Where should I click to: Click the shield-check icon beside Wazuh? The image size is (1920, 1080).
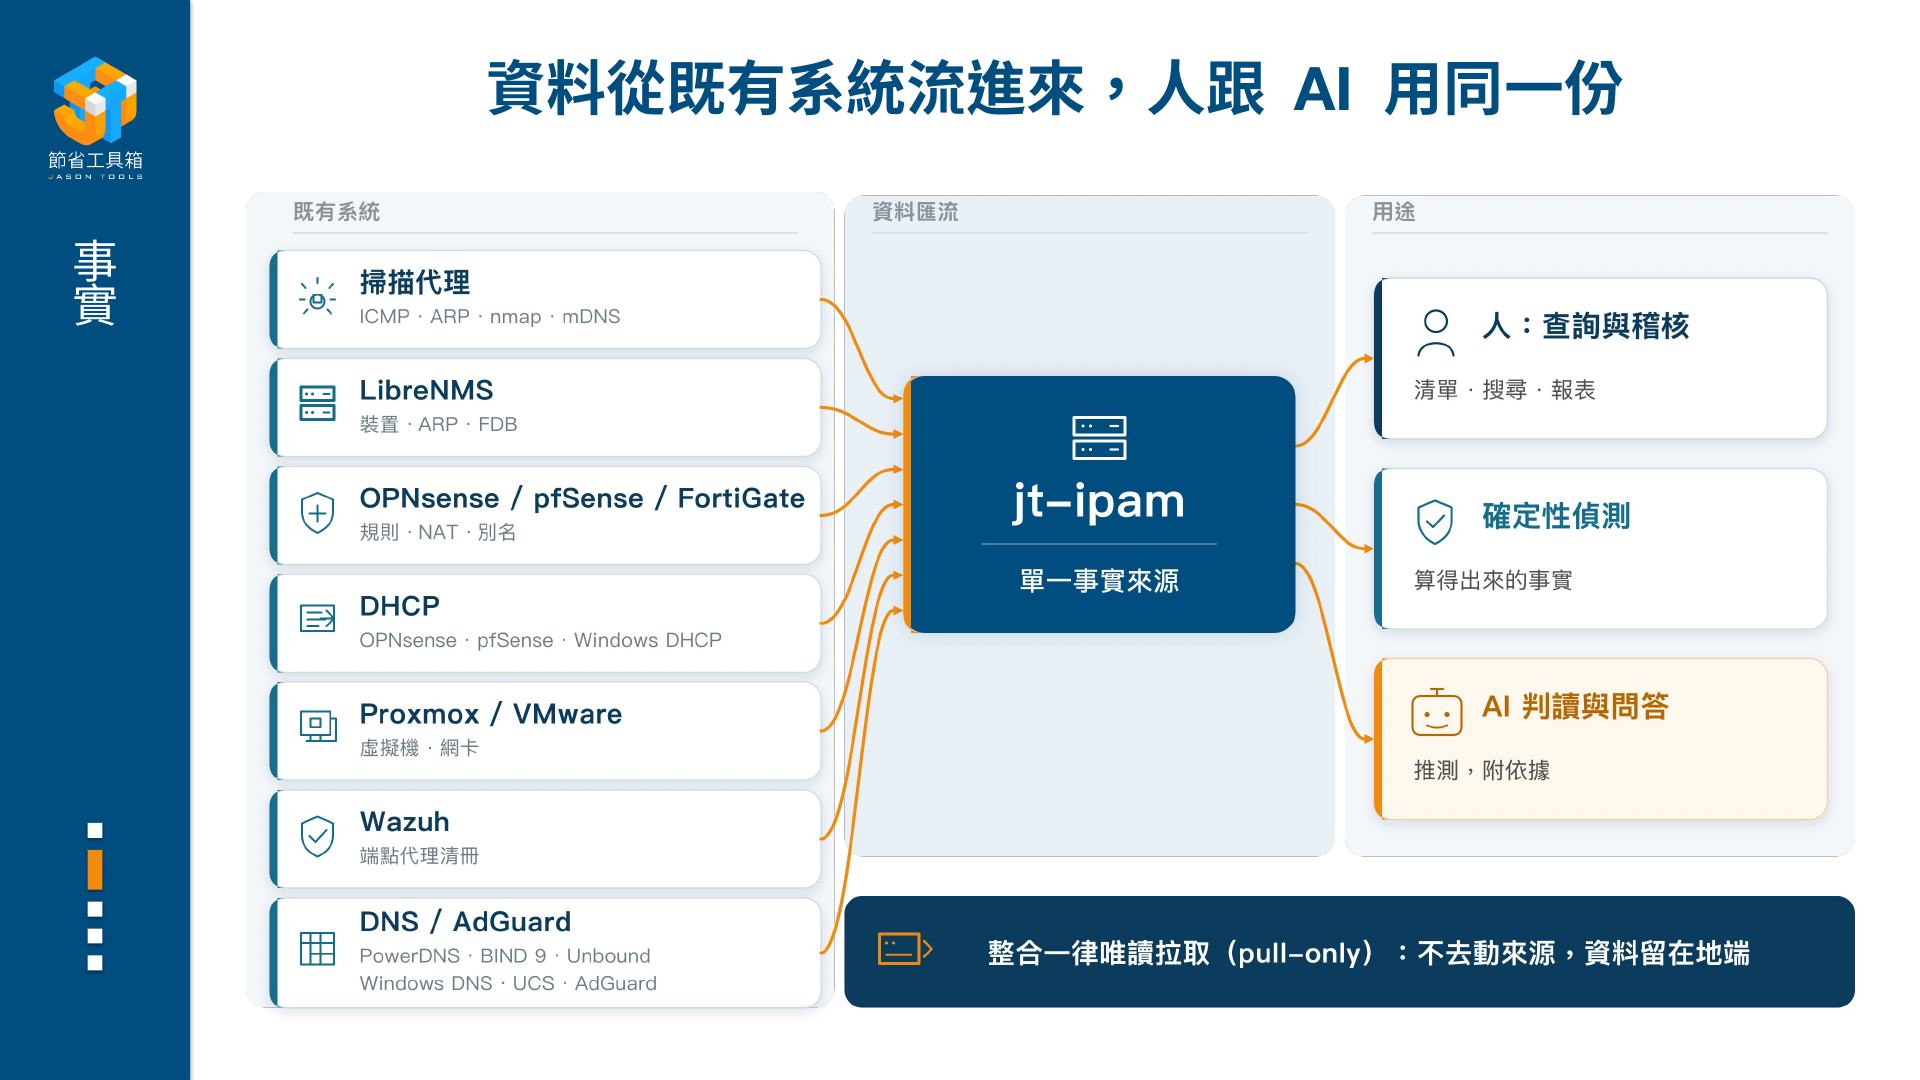coord(317,836)
